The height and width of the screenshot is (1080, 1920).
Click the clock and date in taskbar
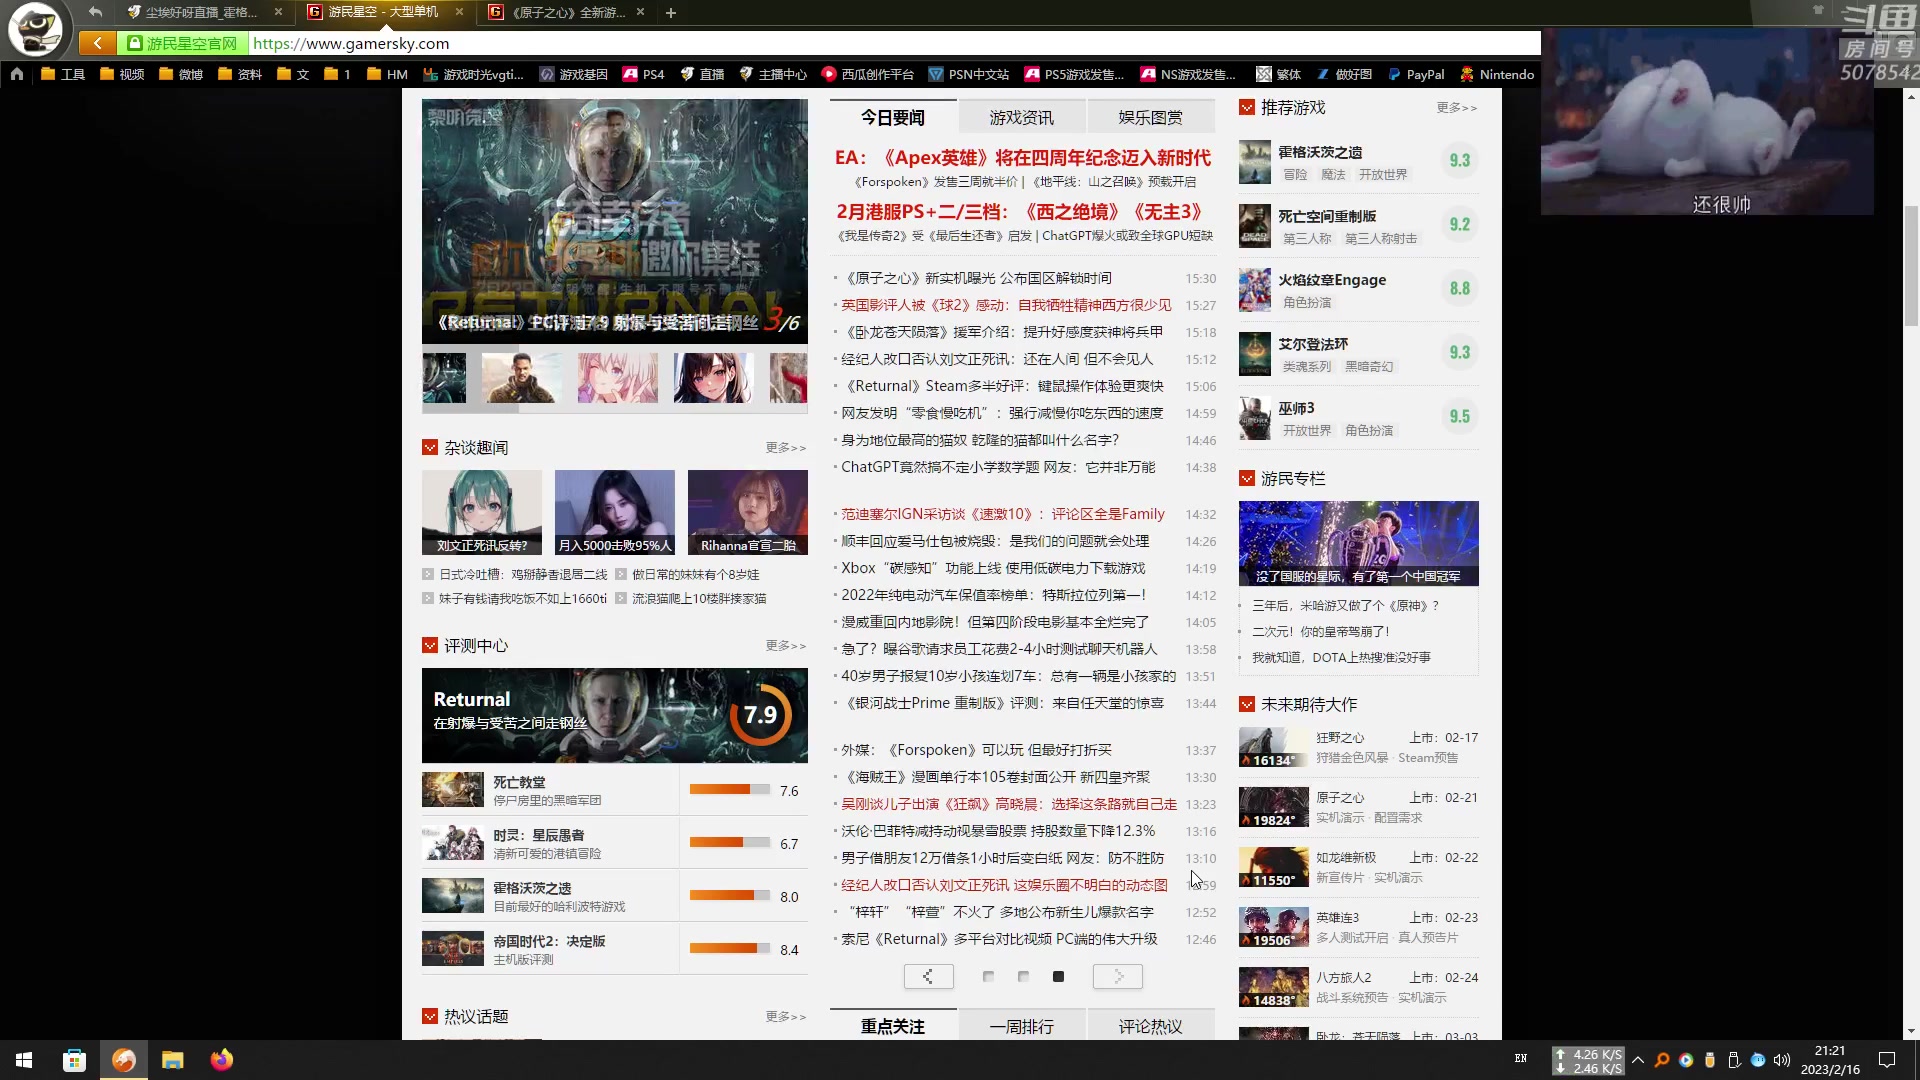tap(1830, 1060)
